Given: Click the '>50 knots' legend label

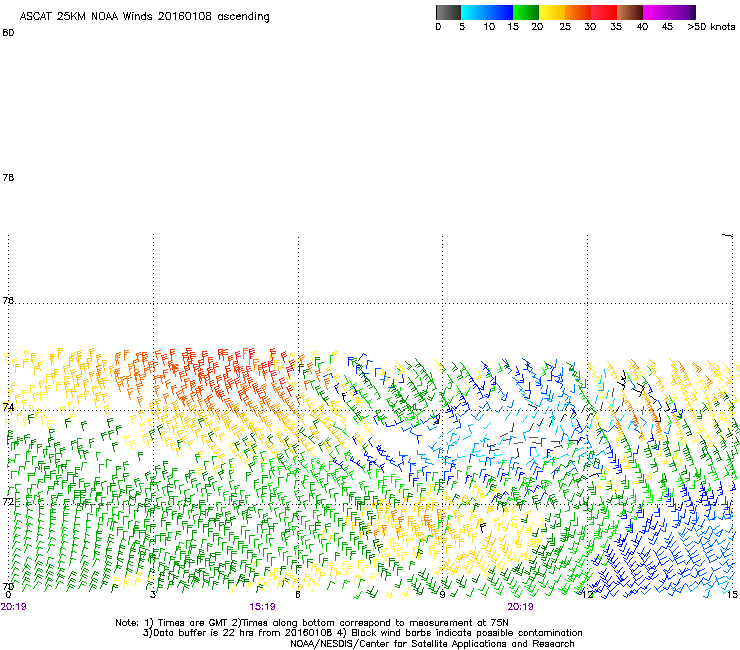Looking at the screenshot, I should click(711, 27).
